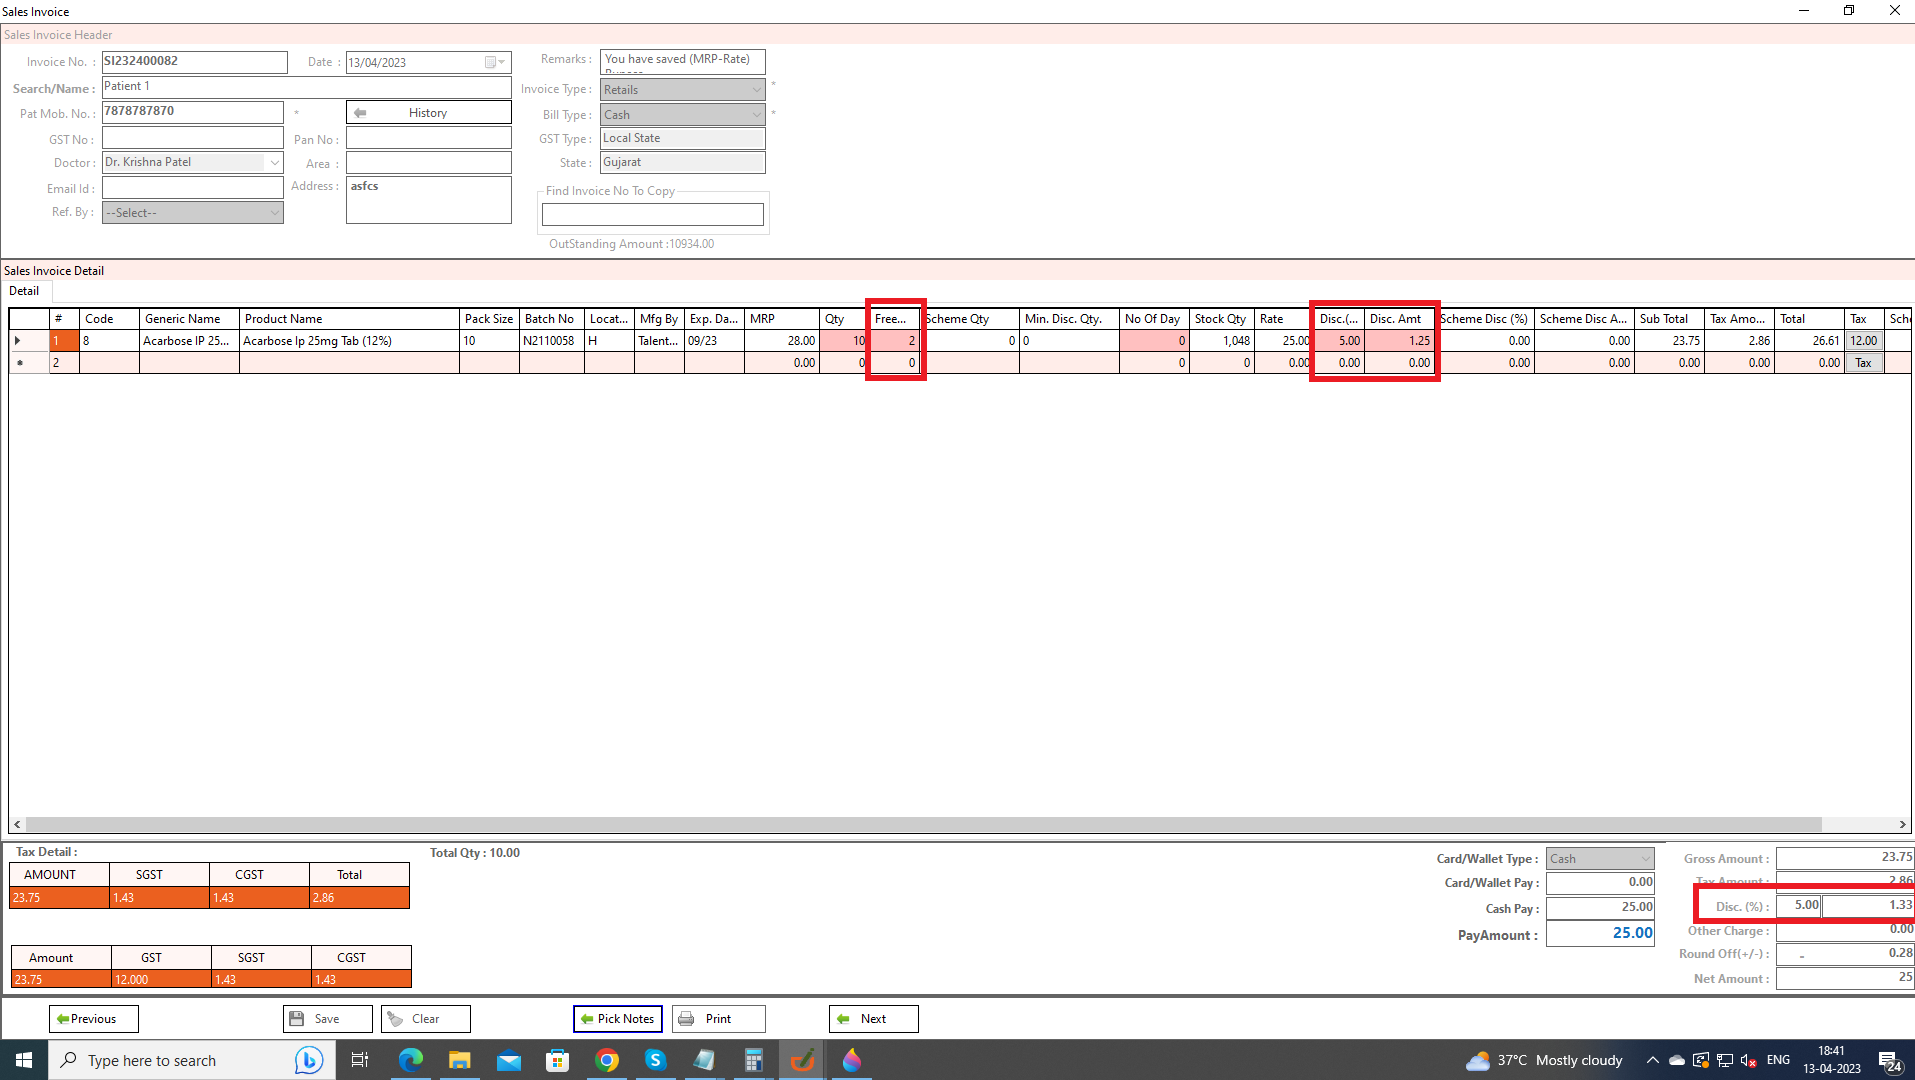Click the Tax button in row one
1915x1080 pixels.
(x=1863, y=341)
